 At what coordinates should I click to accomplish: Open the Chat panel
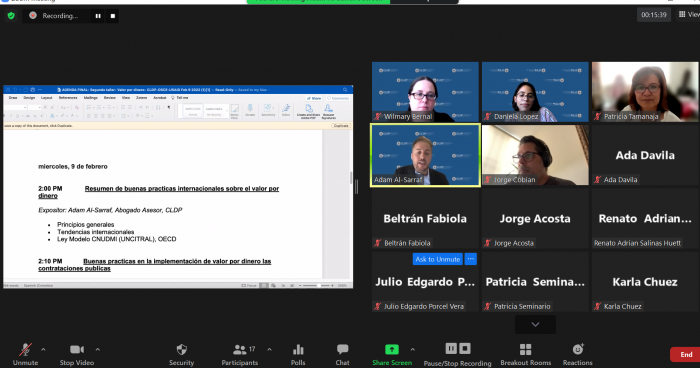point(342,355)
